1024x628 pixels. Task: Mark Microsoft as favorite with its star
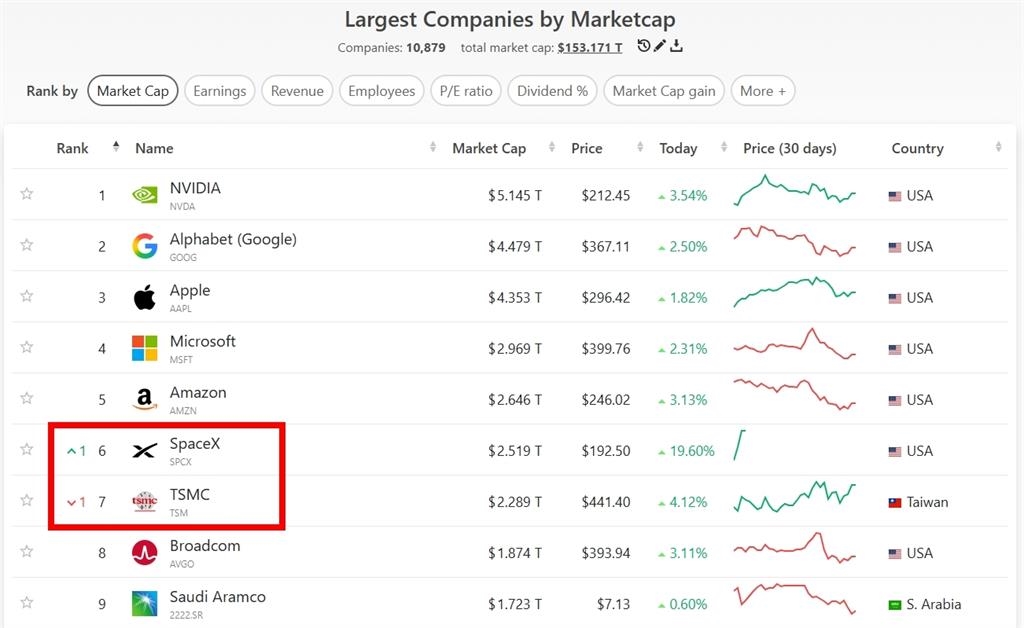pos(27,347)
